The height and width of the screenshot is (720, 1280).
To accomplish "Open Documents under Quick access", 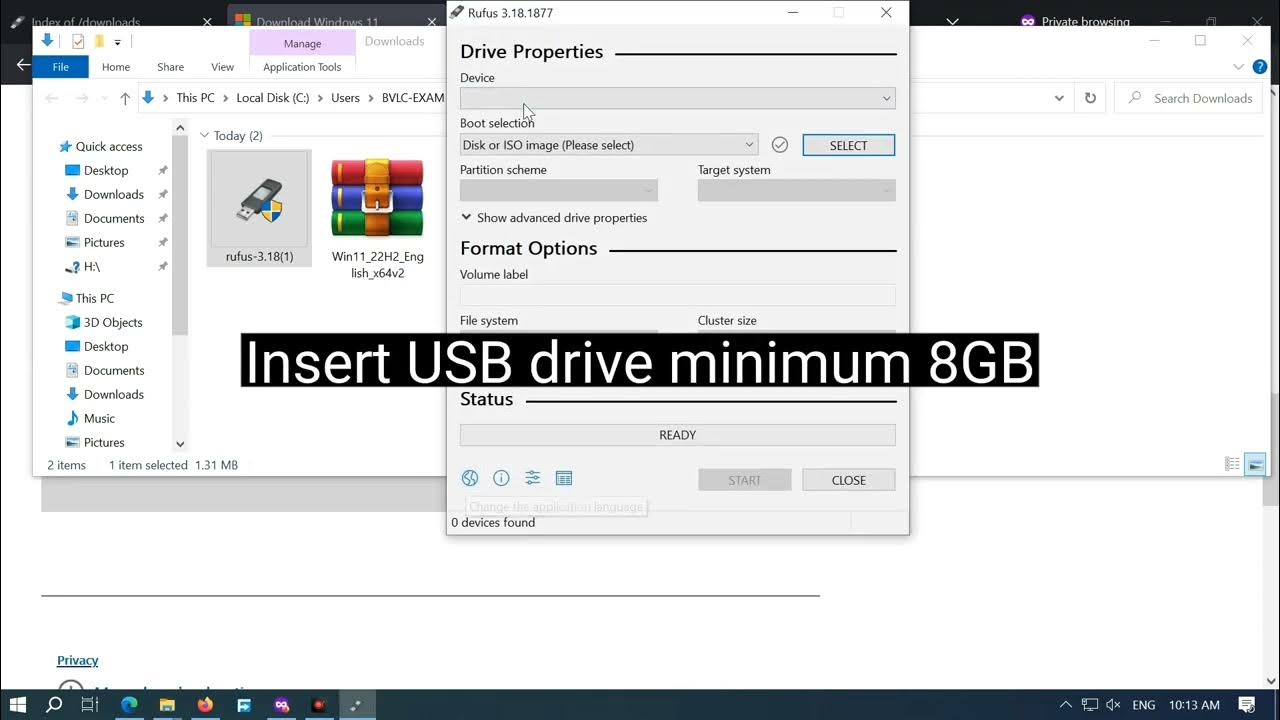I will 114,218.
